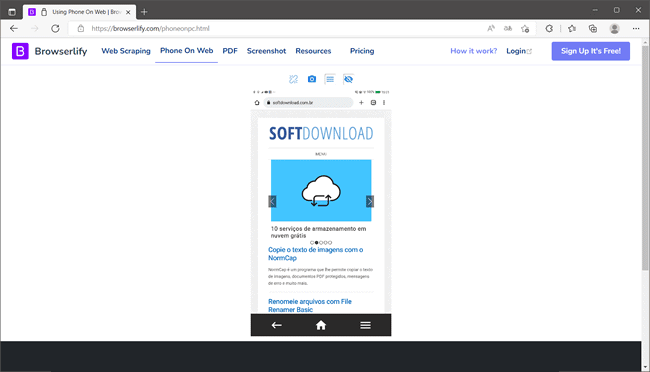Click the translate icon in address bar

pyautogui.click(x=508, y=29)
